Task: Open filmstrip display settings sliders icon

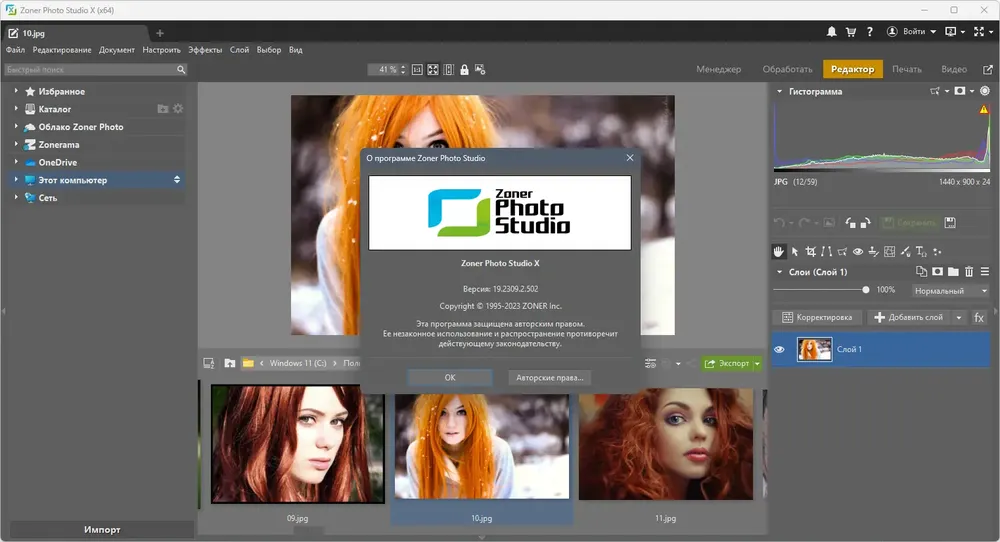Action: [x=650, y=363]
